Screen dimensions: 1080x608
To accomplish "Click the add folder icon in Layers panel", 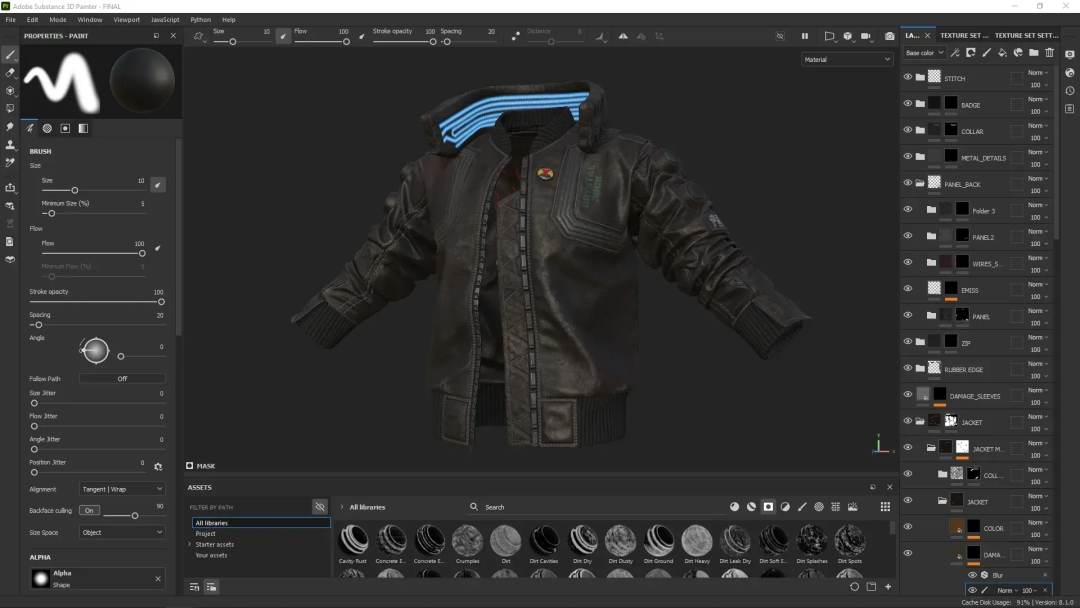I will click(1033, 52).
